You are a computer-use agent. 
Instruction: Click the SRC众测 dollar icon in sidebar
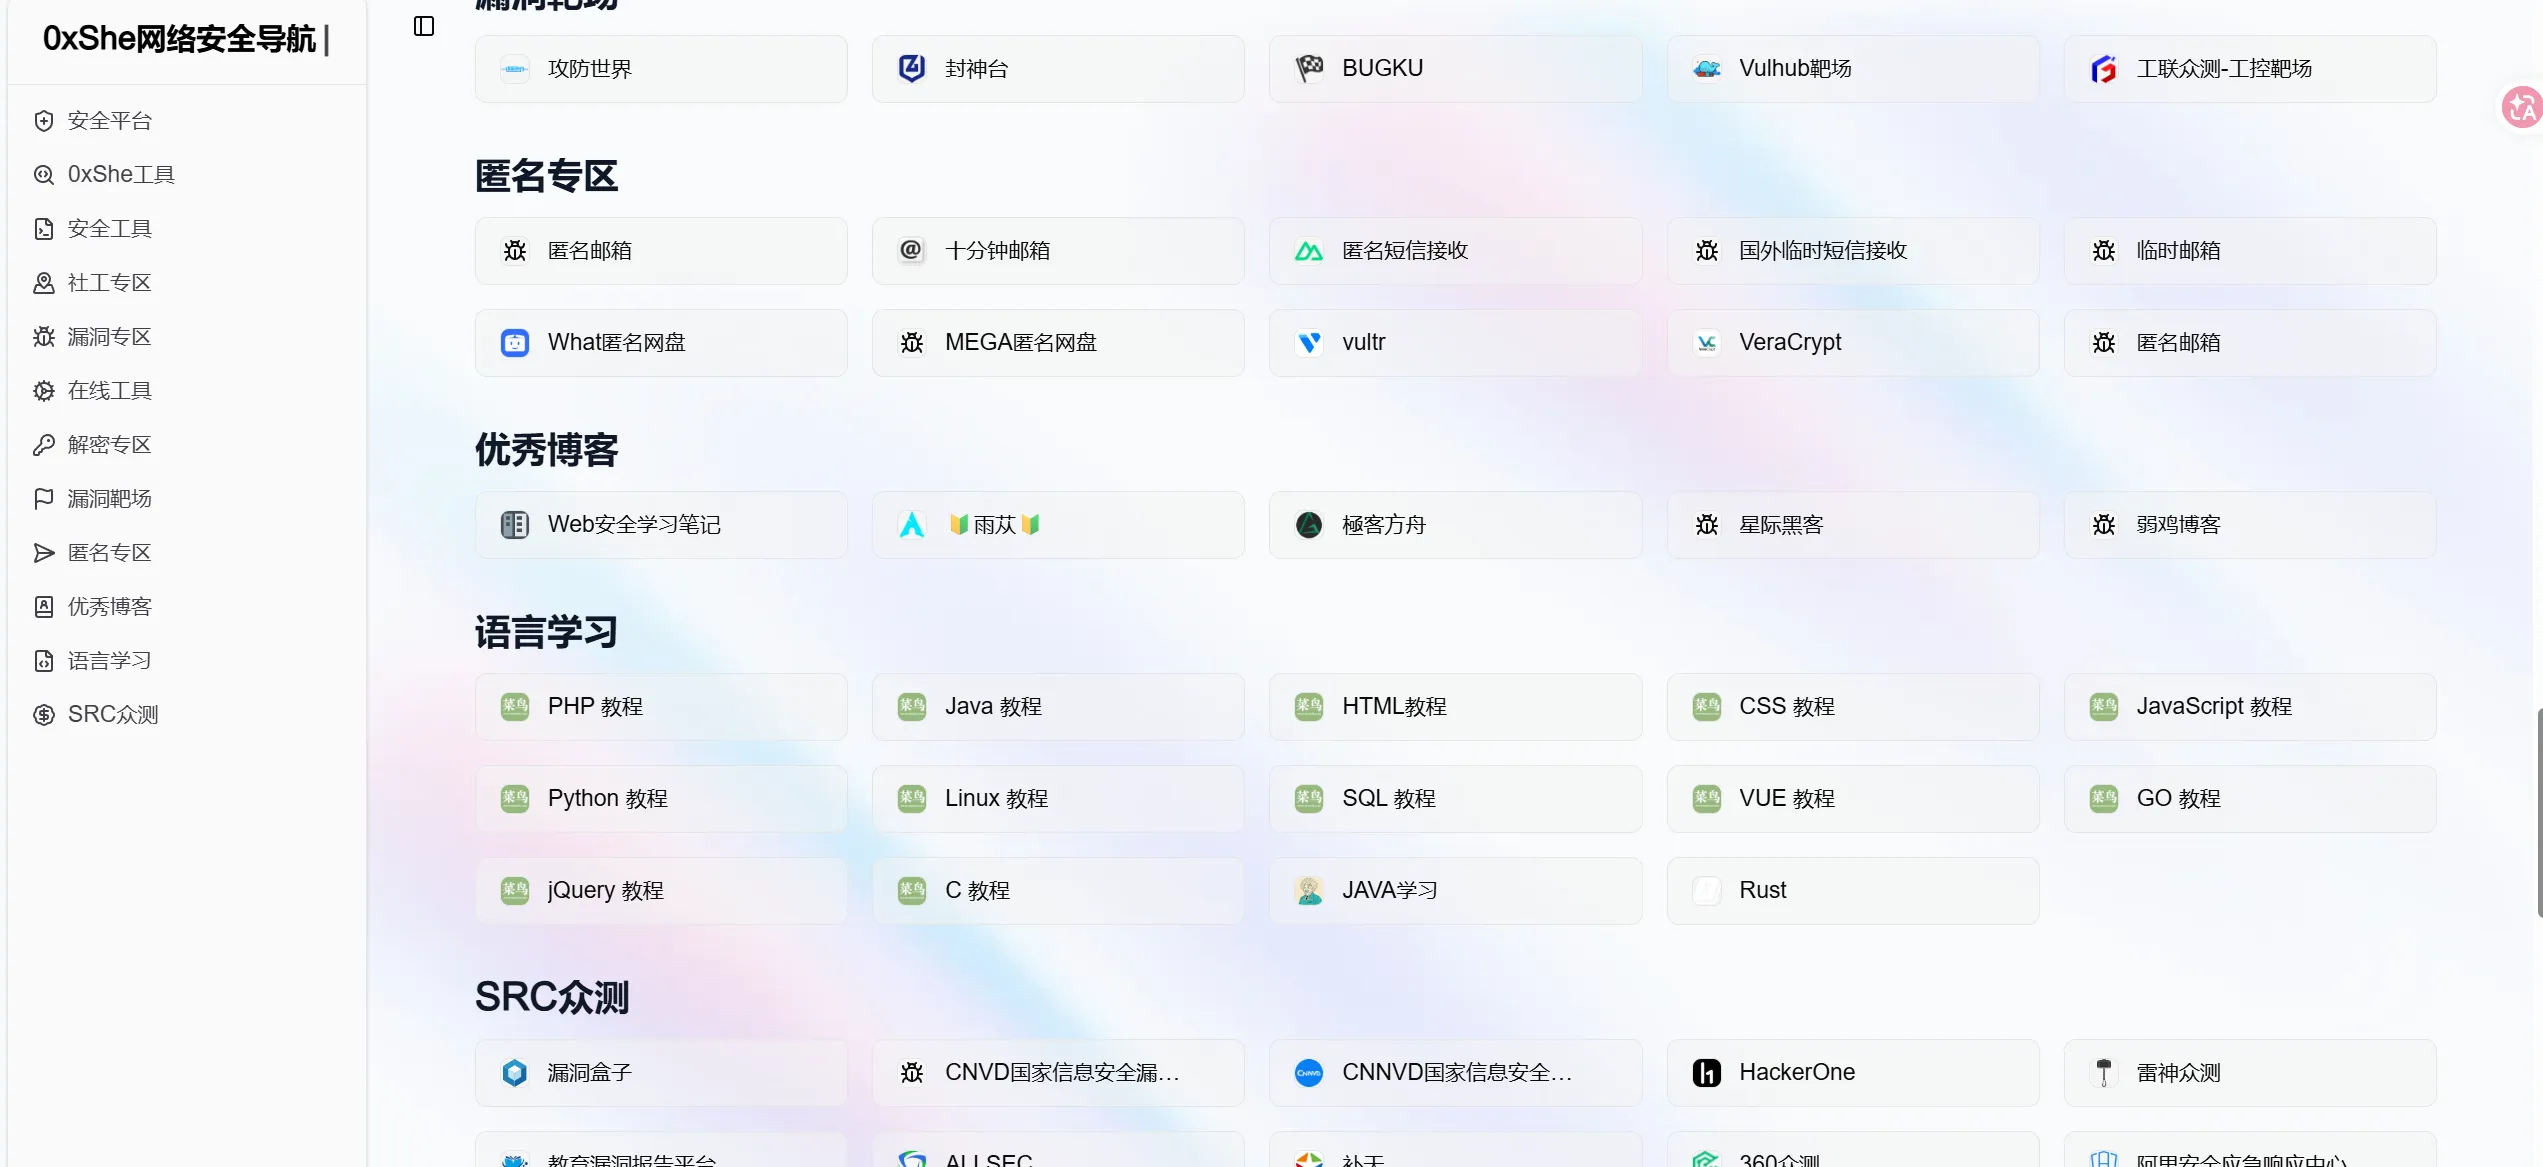tap(44, 715)
